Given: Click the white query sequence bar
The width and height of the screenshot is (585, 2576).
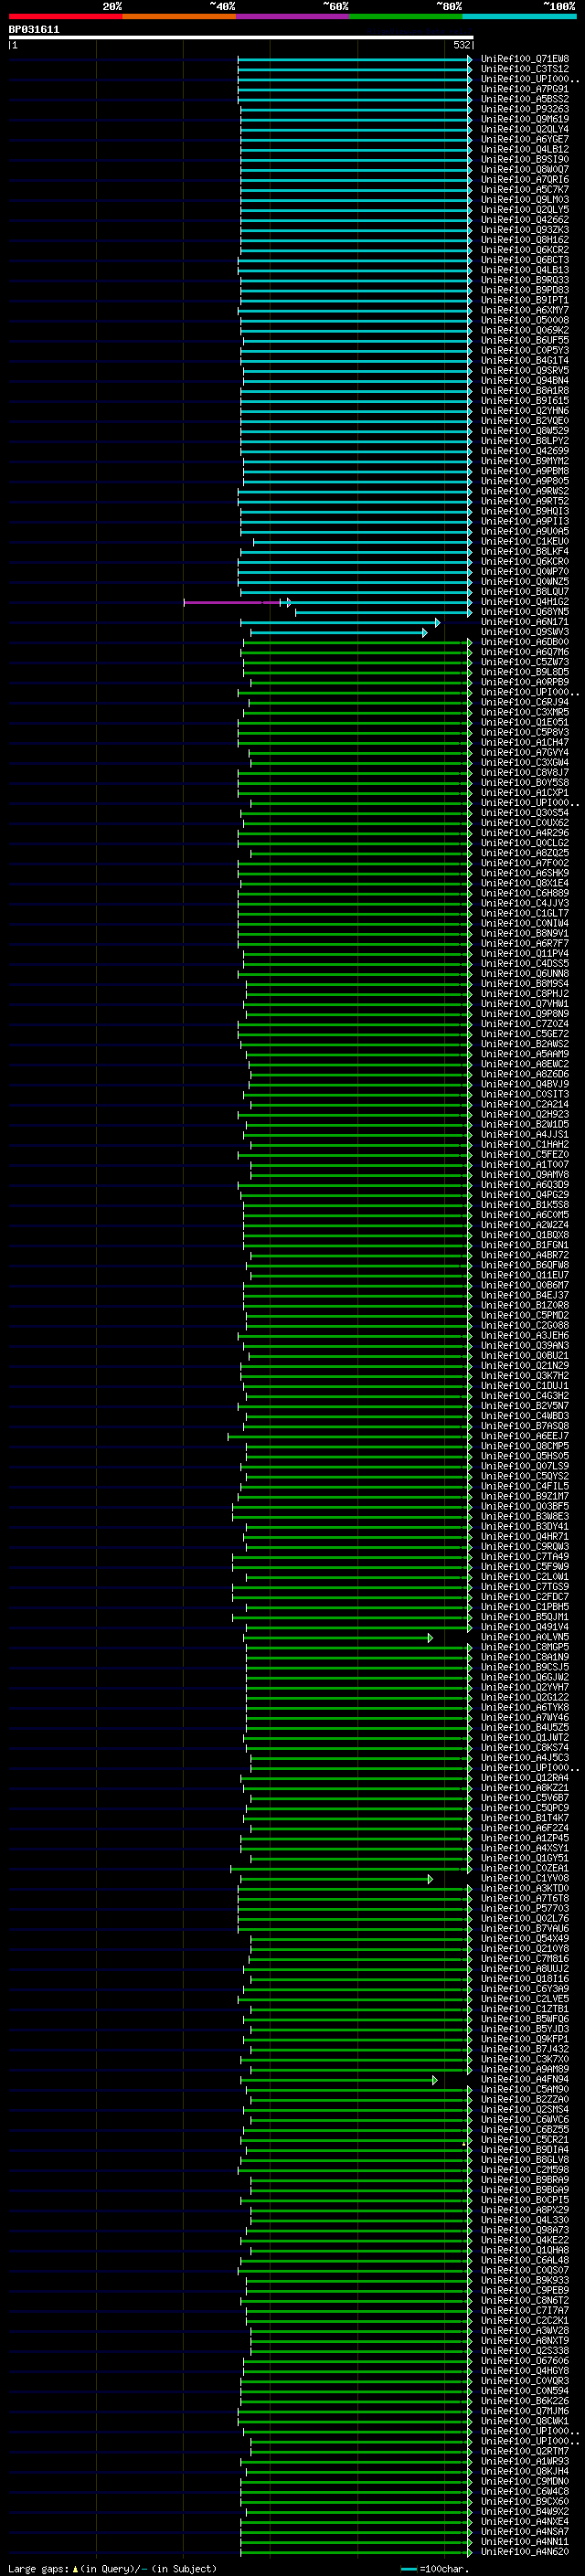Looking at the screenshot, I should [x=241, y=37].
